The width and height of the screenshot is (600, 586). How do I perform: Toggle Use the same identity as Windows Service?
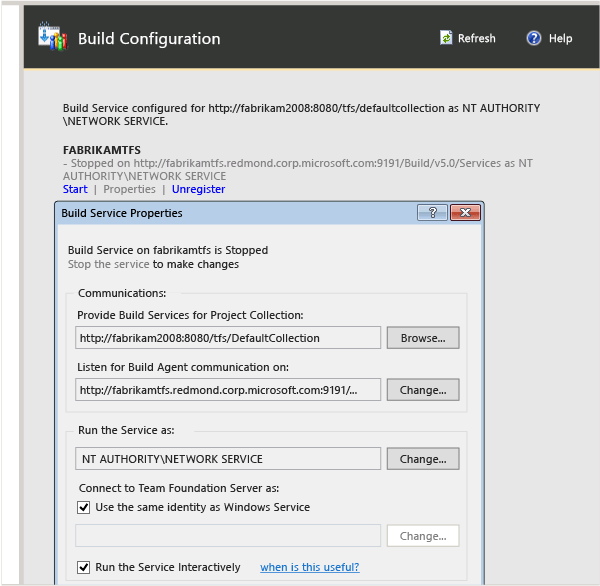click(x=83, y=508)
